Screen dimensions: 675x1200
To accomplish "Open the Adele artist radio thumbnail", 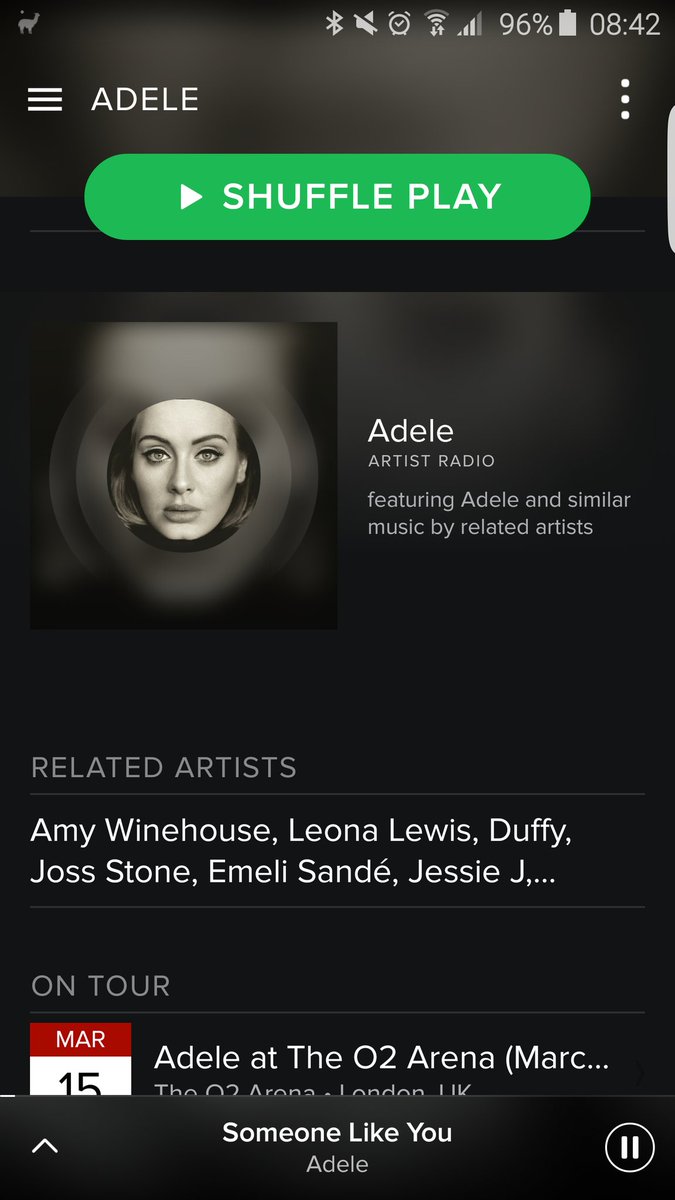I will [183, 475].
